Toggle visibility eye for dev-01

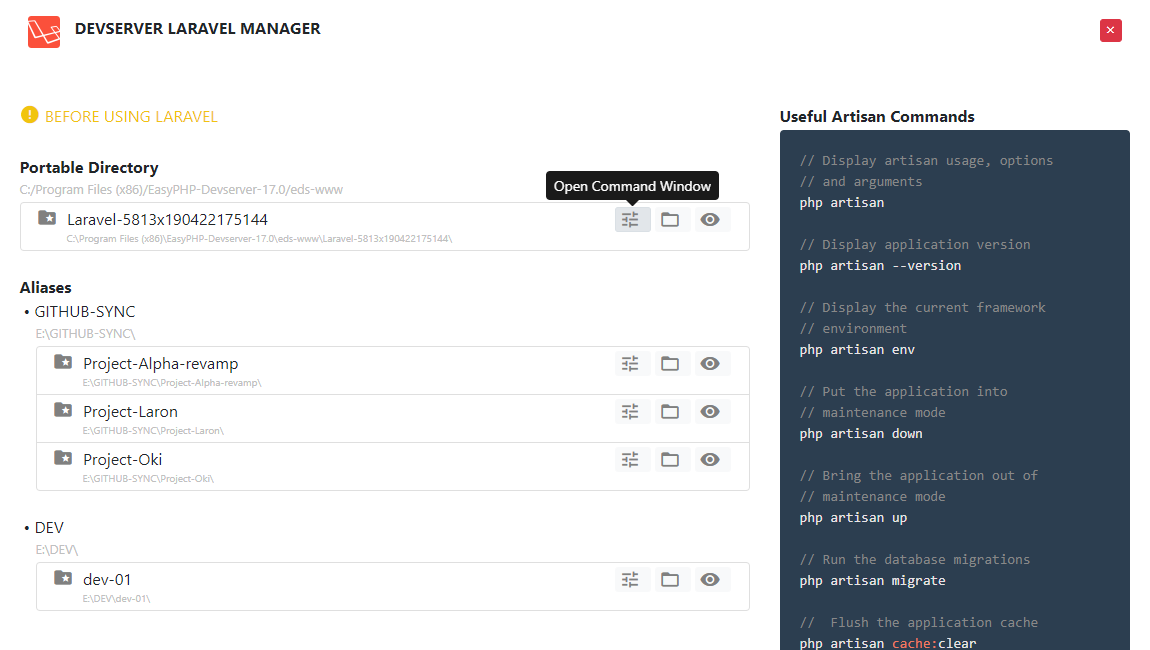[x=710, y=579]
